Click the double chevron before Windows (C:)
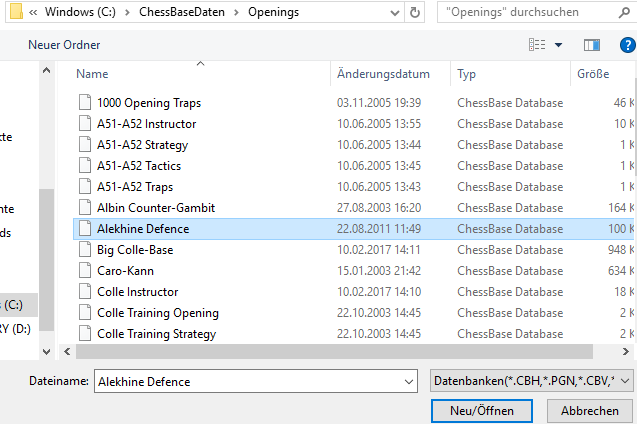The width and height of the screenshot is (637, 424). [33, 13]
